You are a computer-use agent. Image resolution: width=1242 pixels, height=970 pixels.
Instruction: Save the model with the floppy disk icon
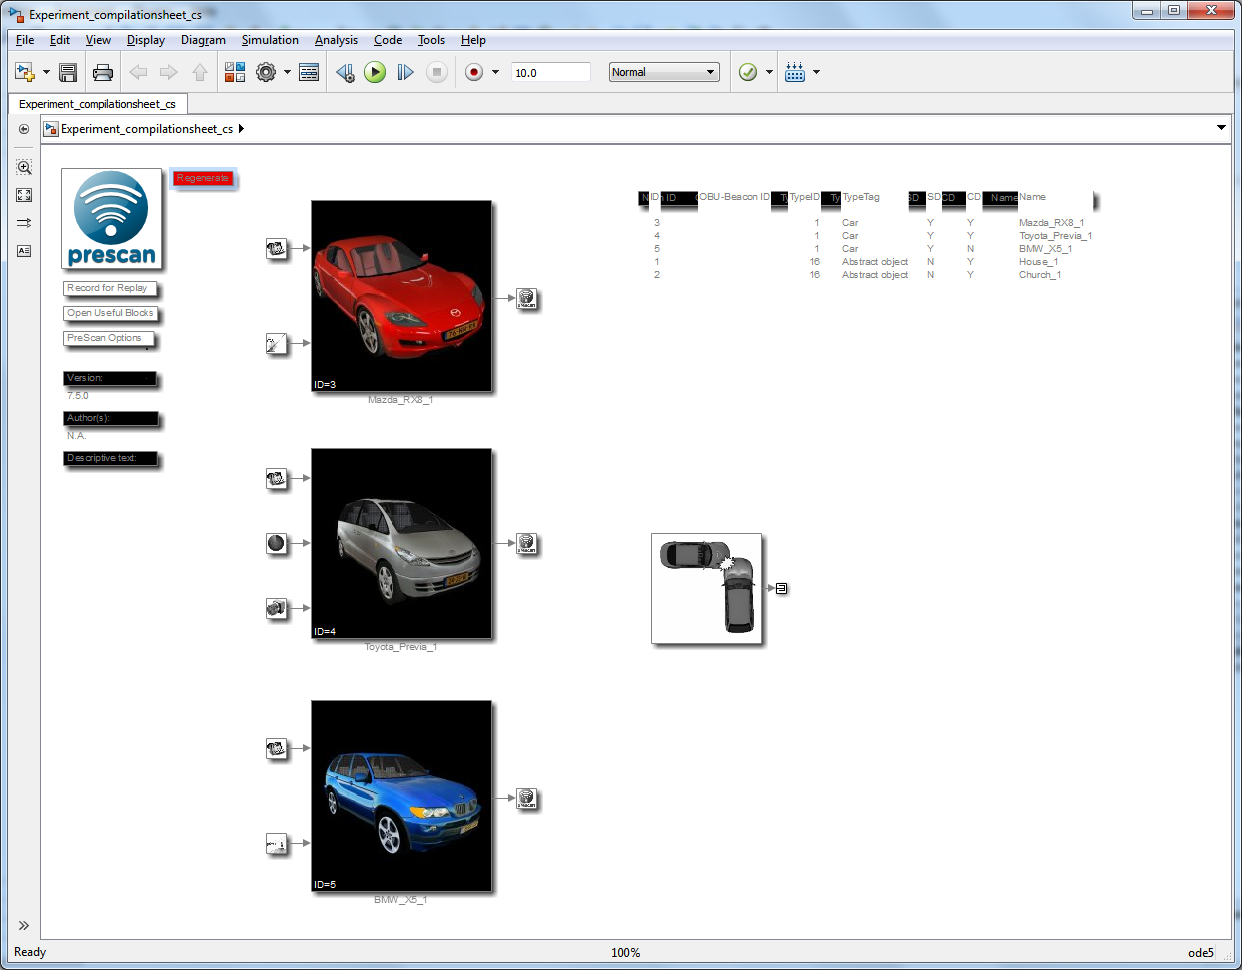68,72
